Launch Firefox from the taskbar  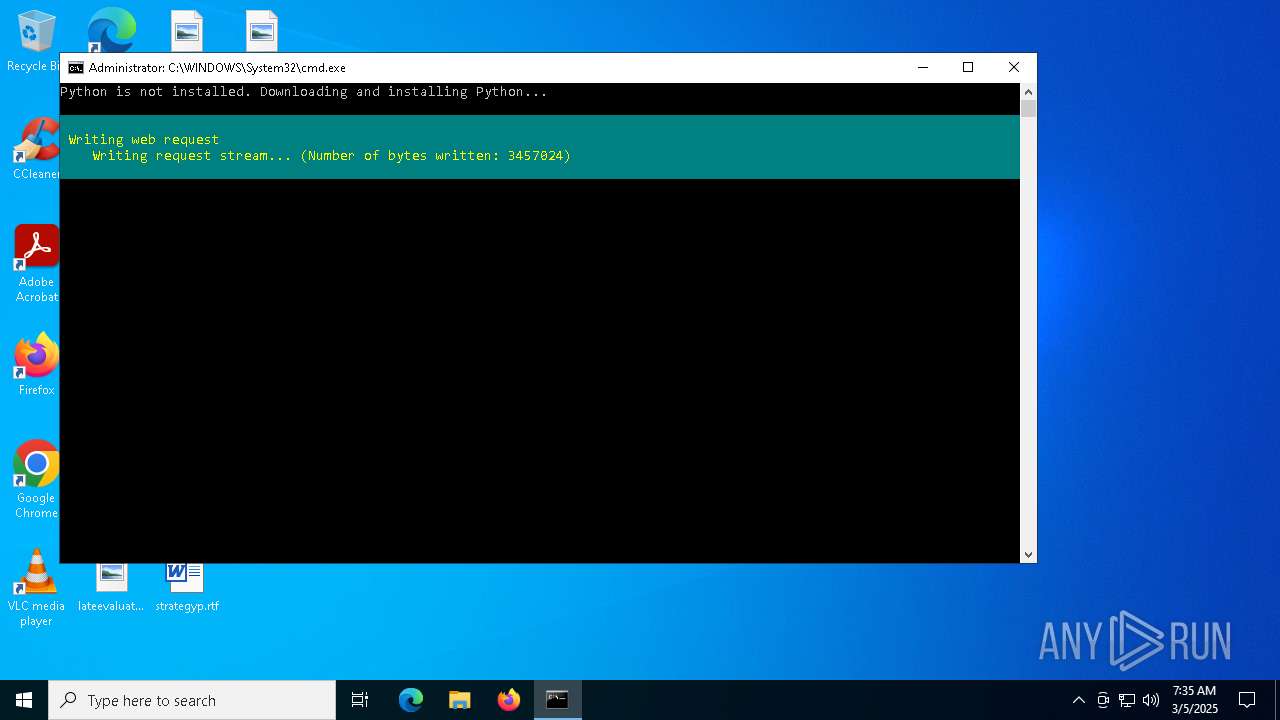509,700
